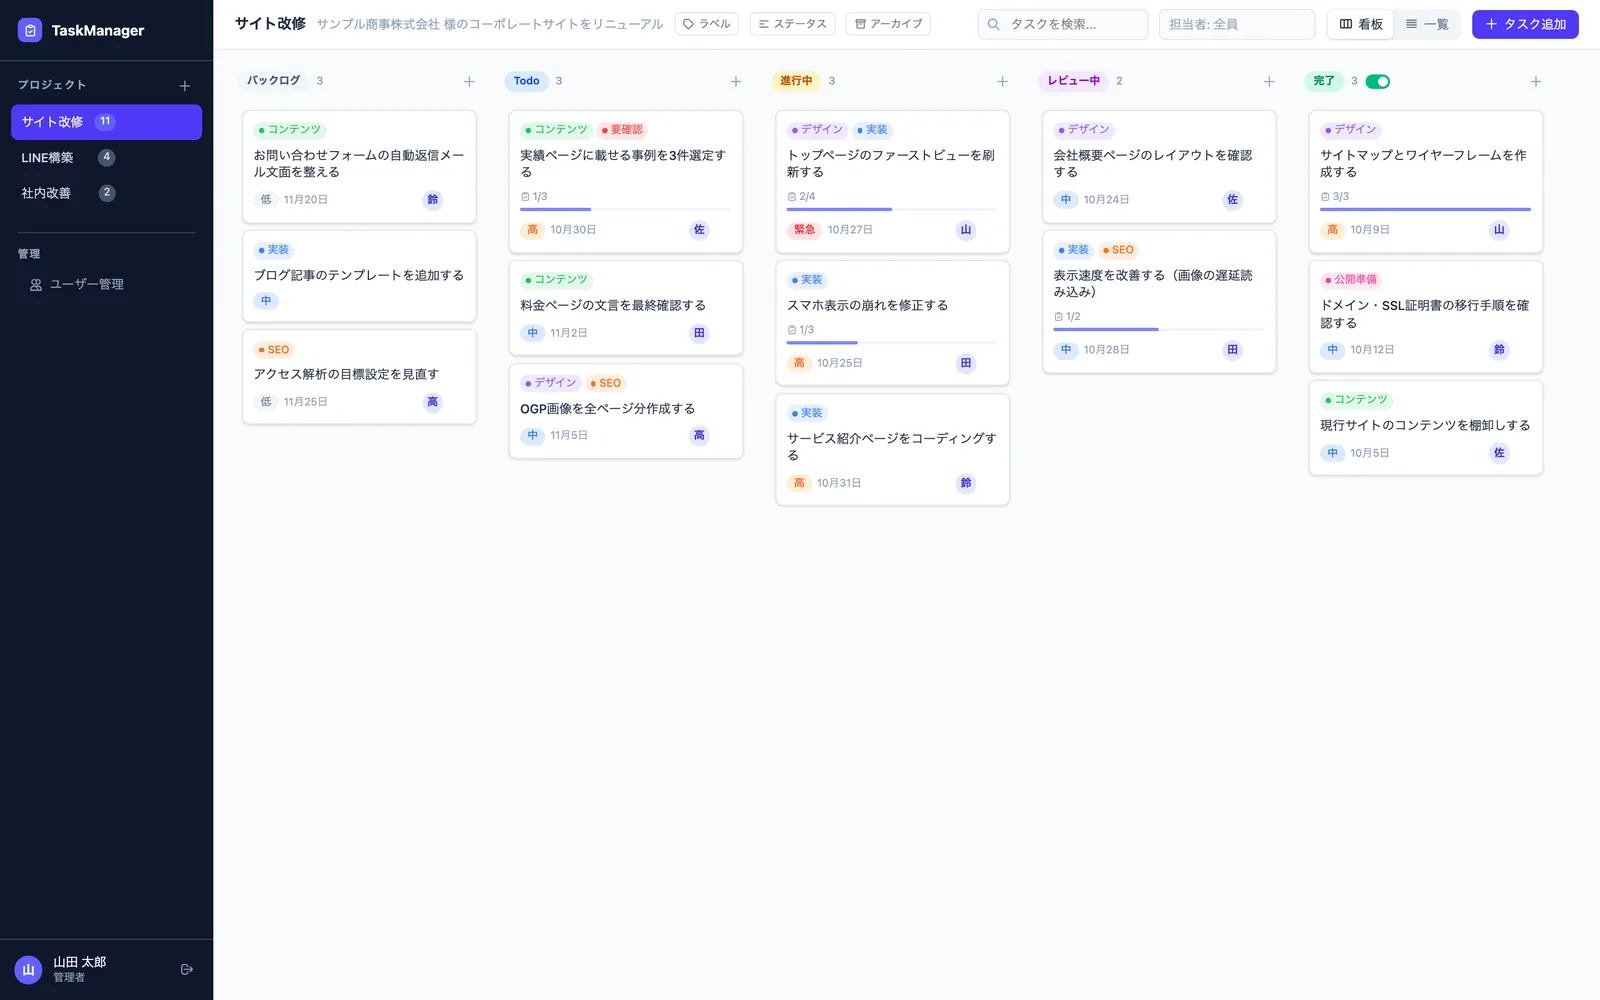Open the OGP画像を全ページ分作成する card
This screenshot has width=1600, height=1000.
[x=626, y=411]
